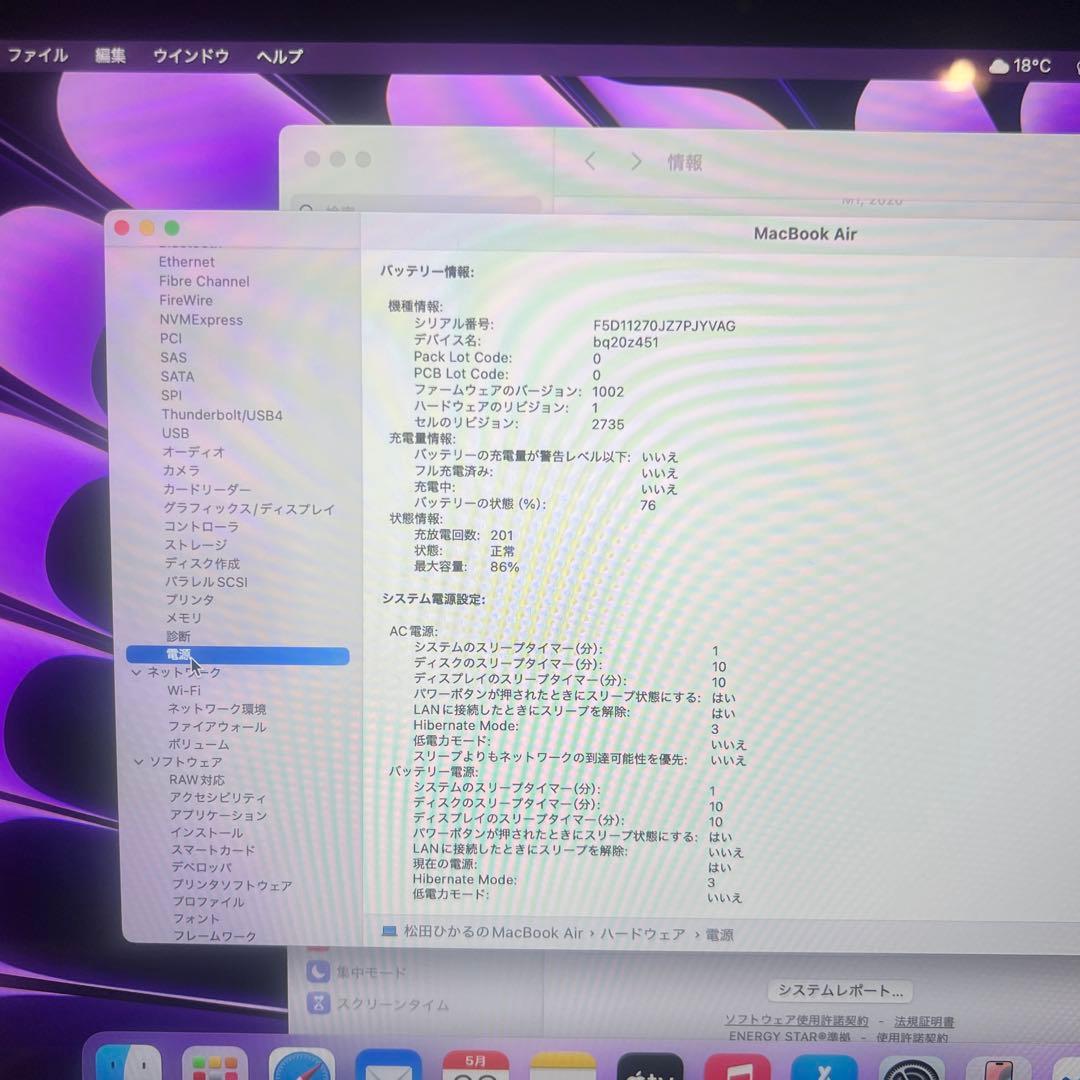Click the 18°C weather item in menu bar
The height and width of the screenshot is (1080, 1080).
[1019, 66]
